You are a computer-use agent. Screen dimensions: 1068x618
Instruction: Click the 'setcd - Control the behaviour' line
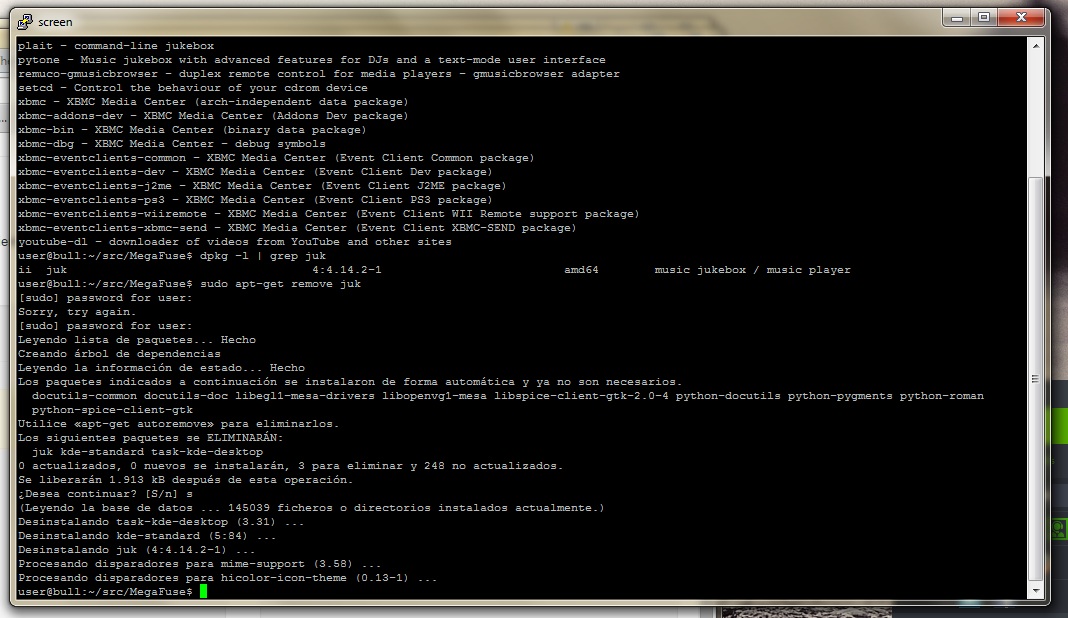(x=193, y=88)
